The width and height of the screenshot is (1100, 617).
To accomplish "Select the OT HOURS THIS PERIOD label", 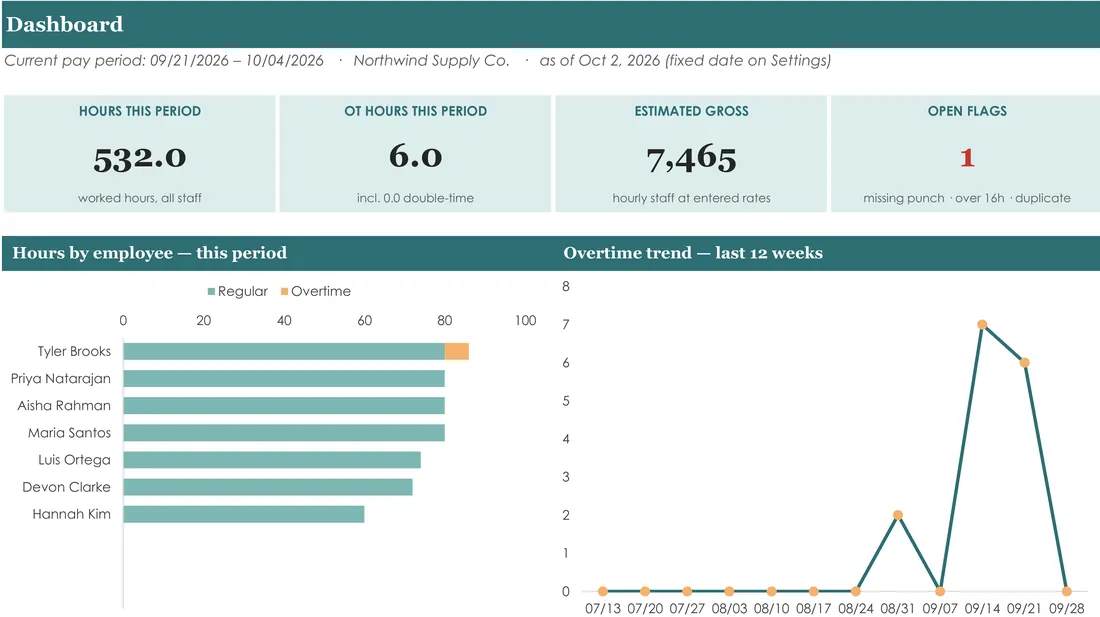I will (415, 111).
